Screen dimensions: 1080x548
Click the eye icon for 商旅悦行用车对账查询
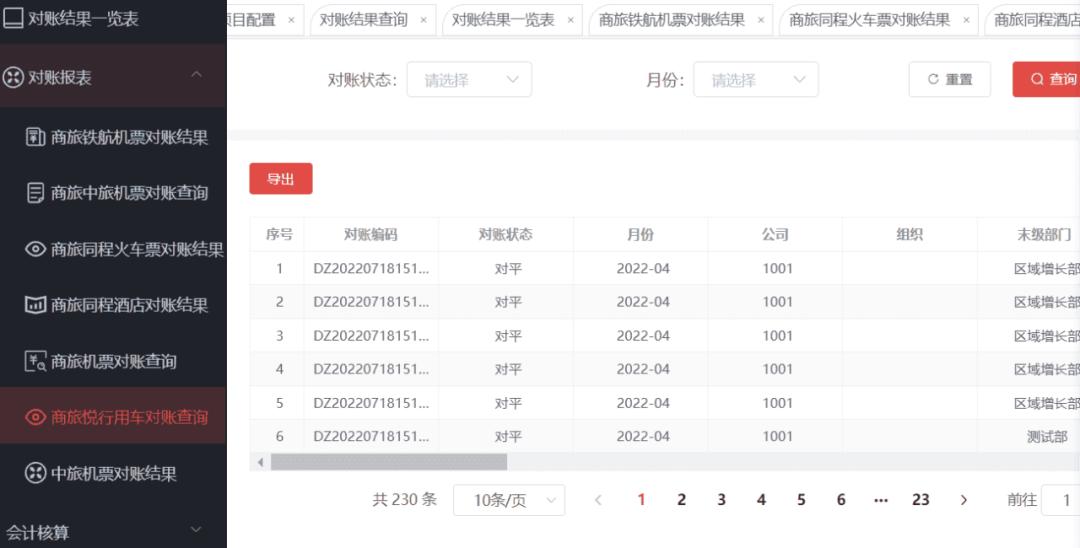pos(35,417)
